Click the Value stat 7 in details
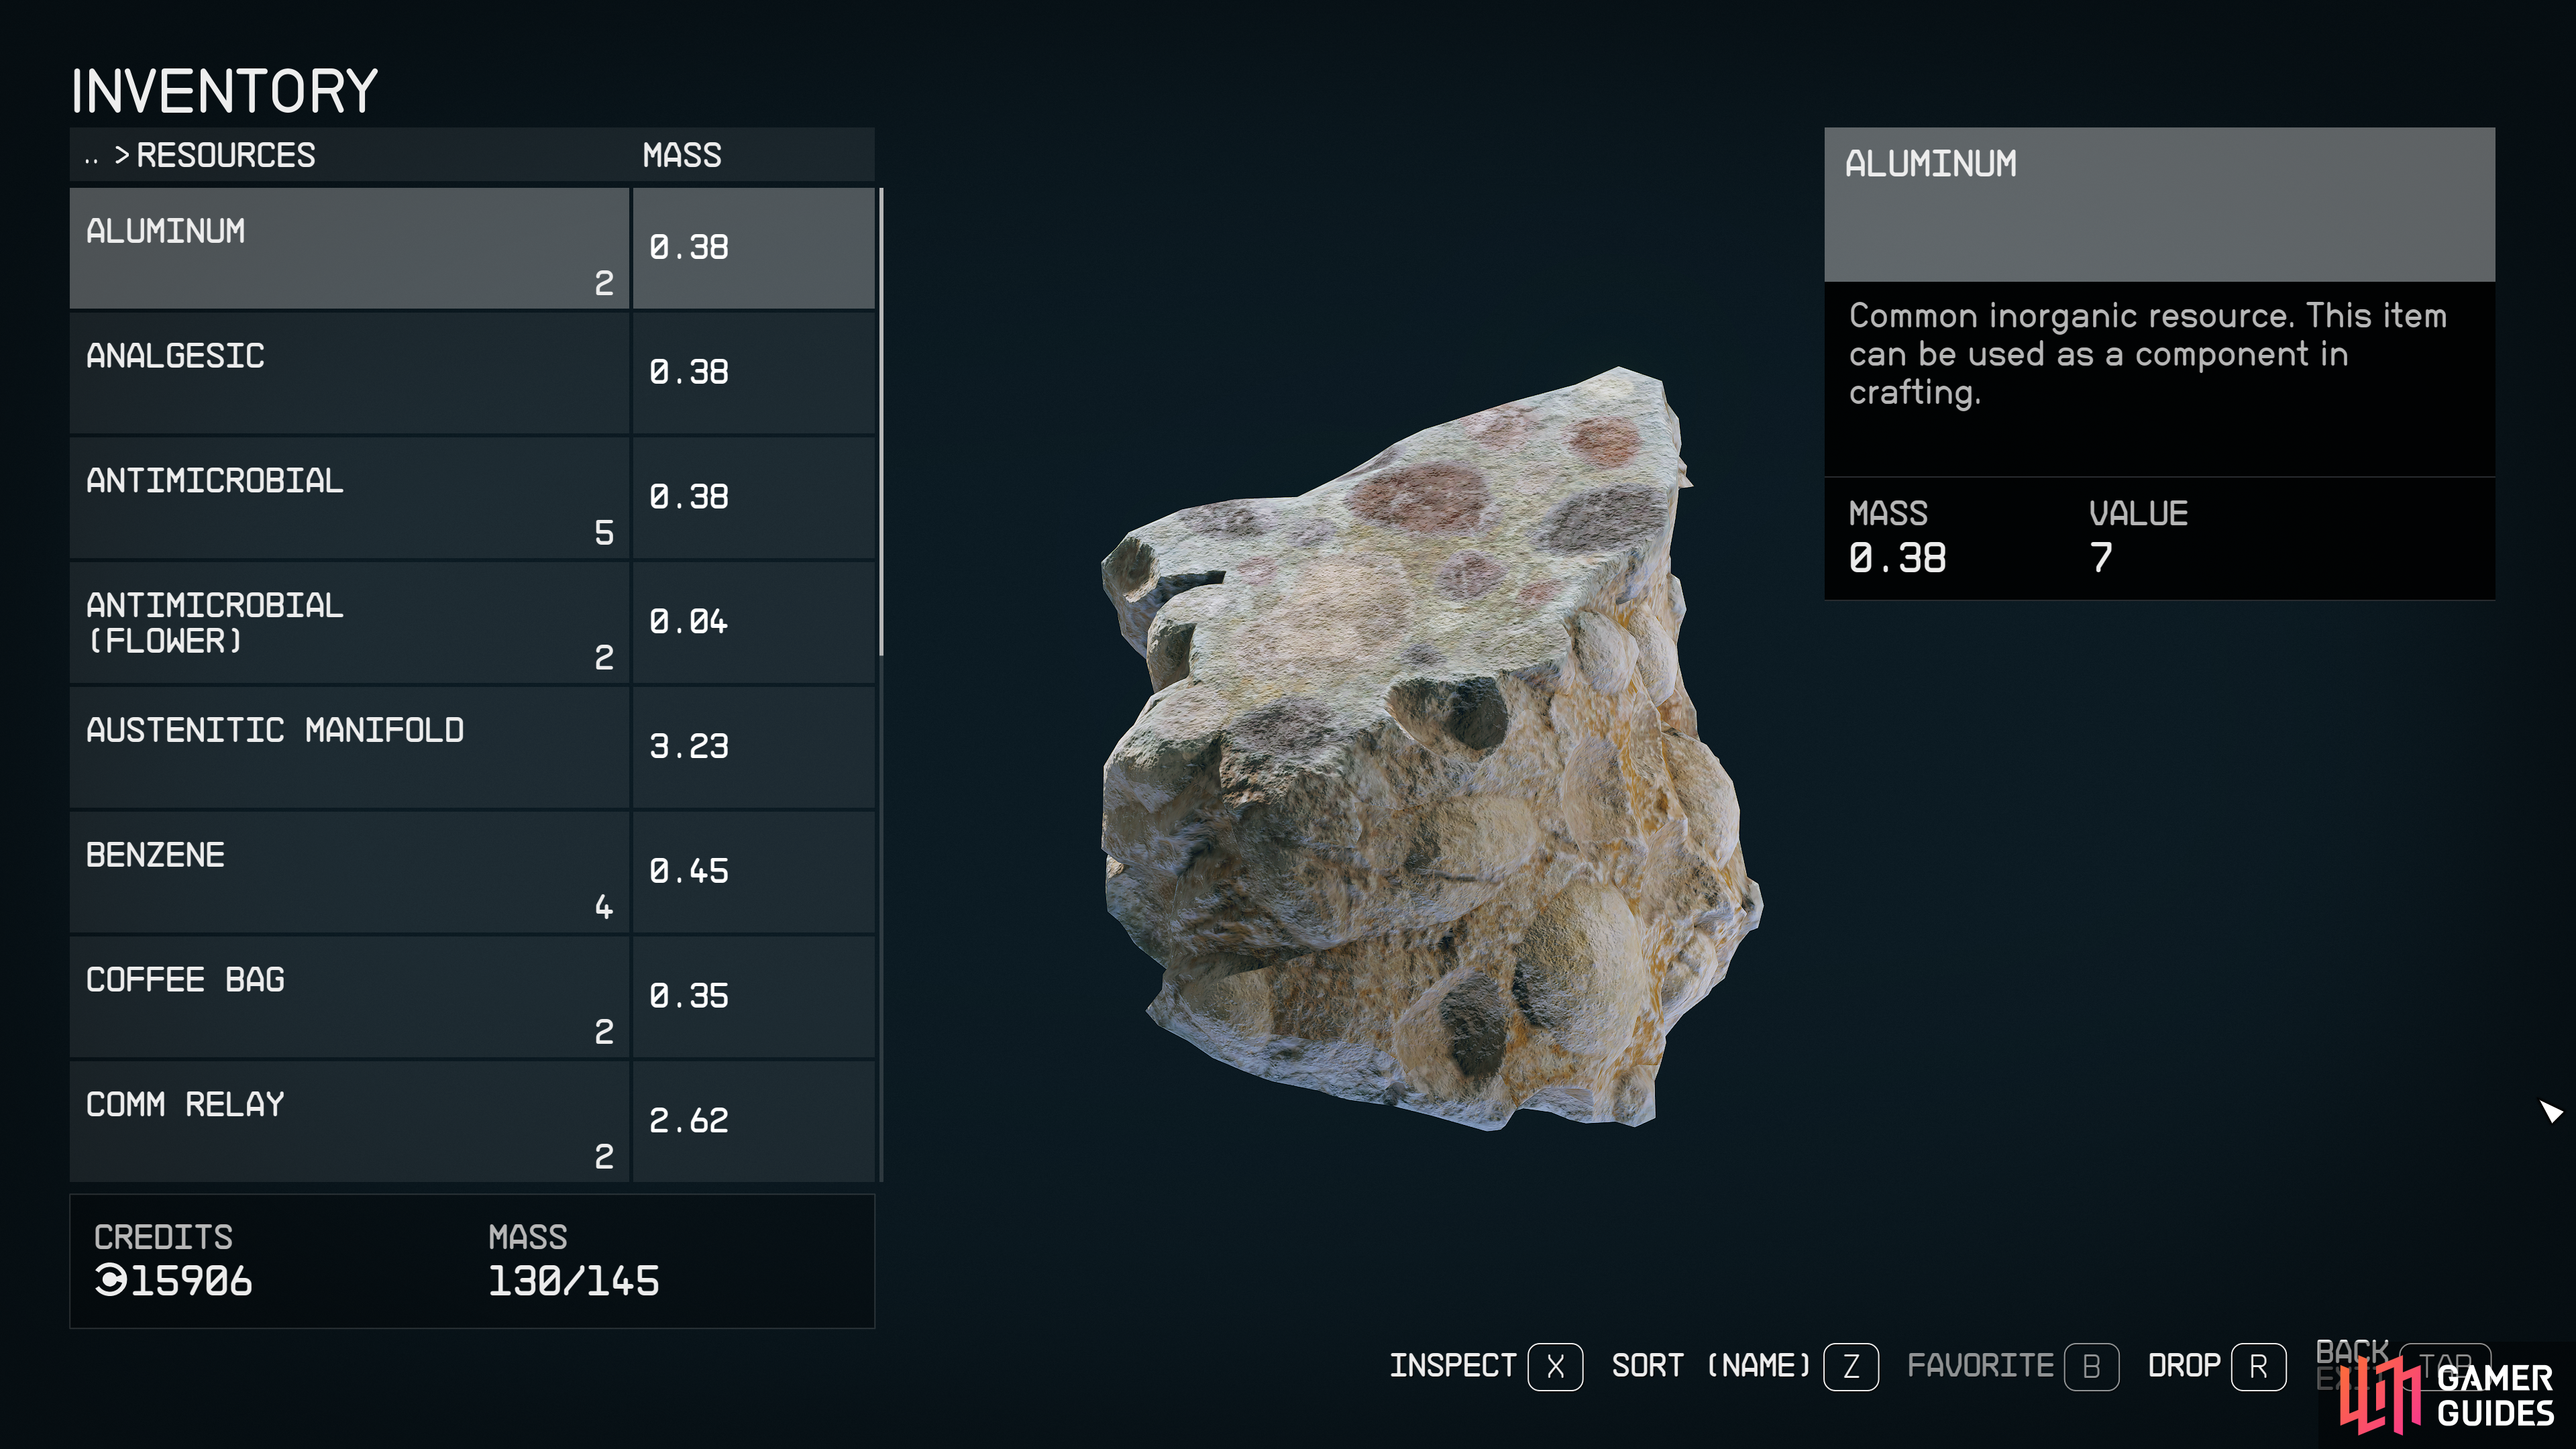The height and width of the screenshot is (1449, 2576). pyautogui.click(x=2101, y=558)
